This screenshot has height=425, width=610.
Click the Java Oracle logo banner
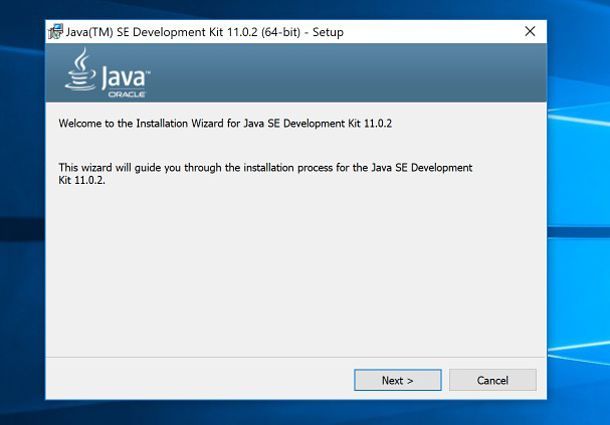click(108, 73)
